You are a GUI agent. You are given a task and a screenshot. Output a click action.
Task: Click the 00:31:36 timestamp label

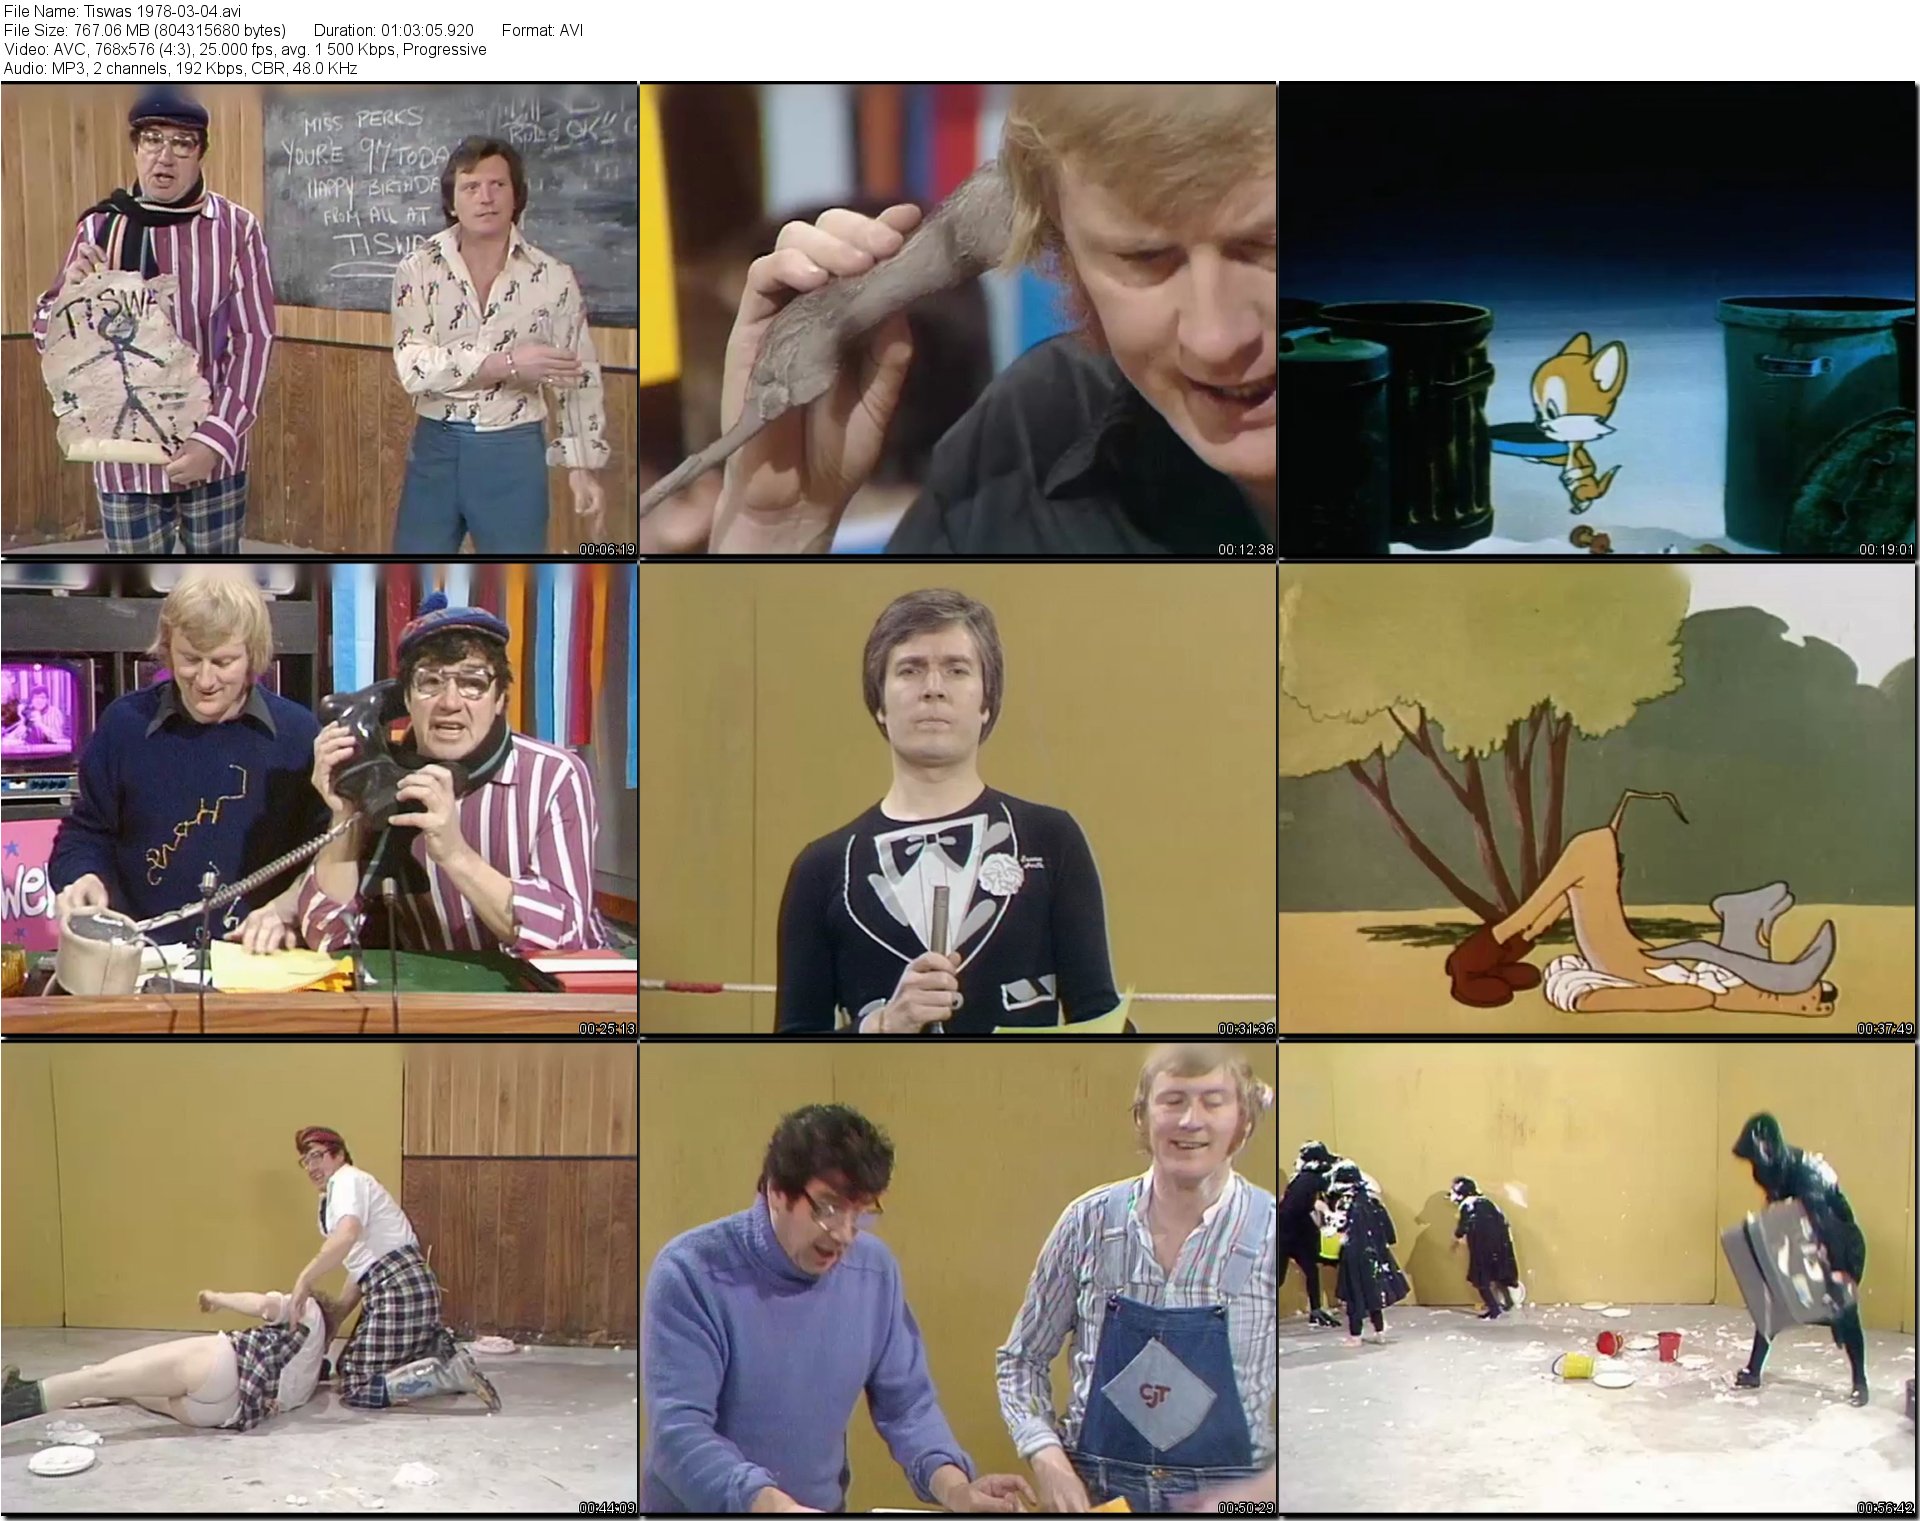1245,1028
